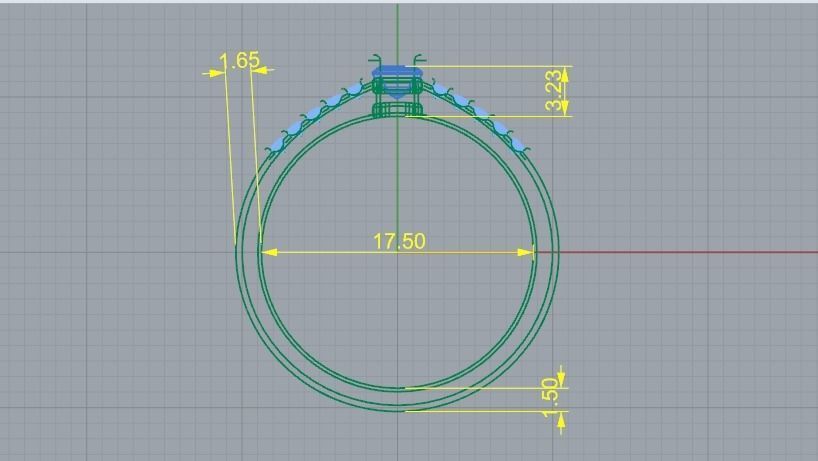Click the red X-axis line
This screenshot has width=818, height=461.
[x=677, y=252]
